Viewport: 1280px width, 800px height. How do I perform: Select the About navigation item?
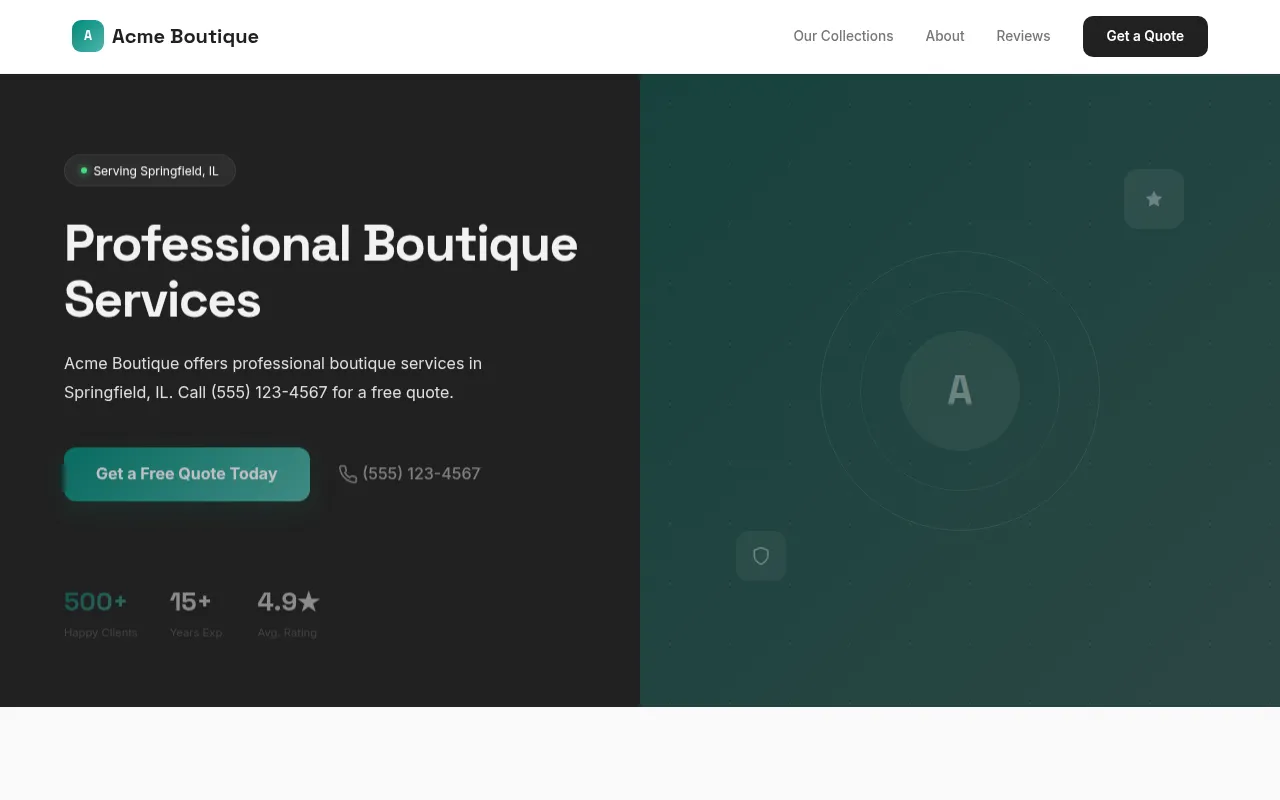click(944, 36)
